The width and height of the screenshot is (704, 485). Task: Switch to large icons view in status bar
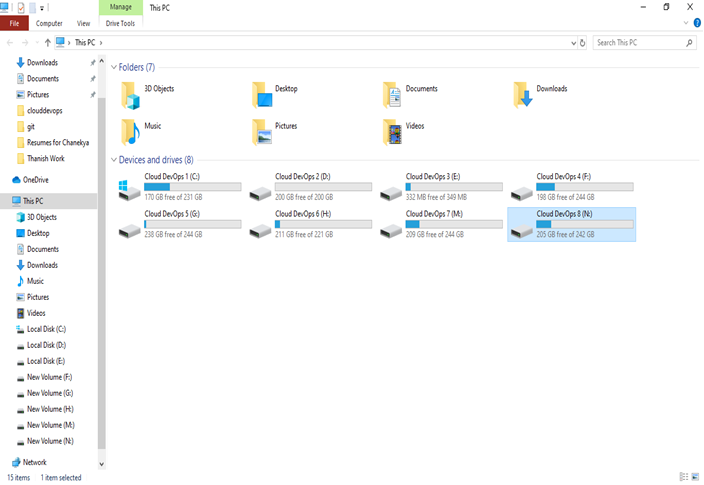pos(696,478)
